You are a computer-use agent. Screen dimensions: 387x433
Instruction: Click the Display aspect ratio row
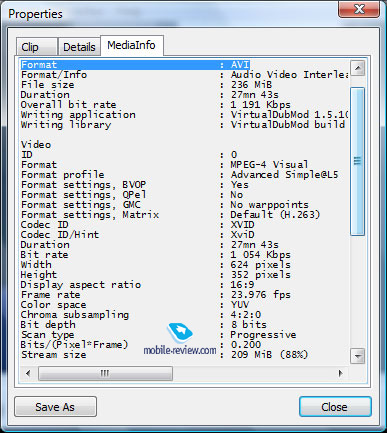(x=185, y=285)
